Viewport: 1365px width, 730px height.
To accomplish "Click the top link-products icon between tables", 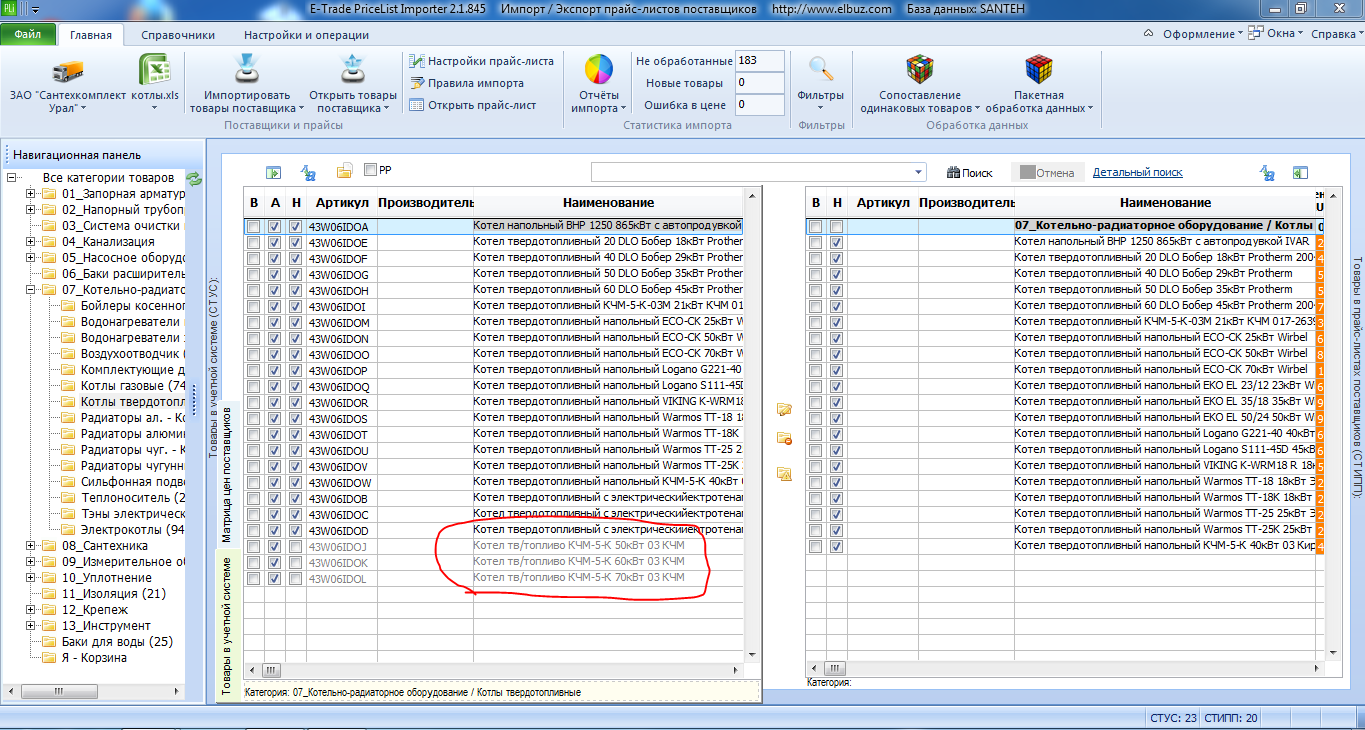I will pos(784,409).
